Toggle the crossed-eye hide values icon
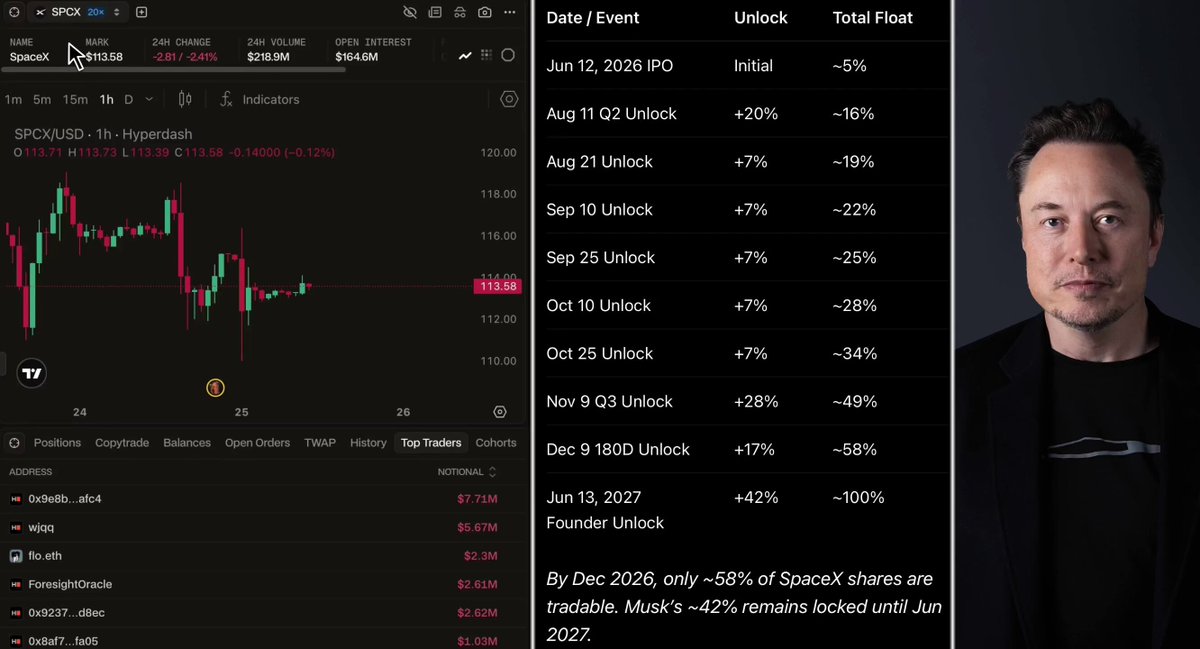The image size is (1200, 649). point(410,12)
